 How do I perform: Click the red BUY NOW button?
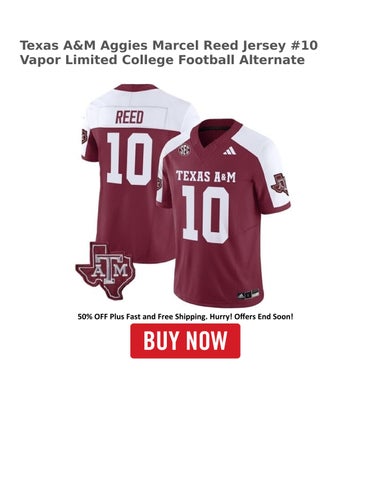pyautogui.click(x=185, y=341)
